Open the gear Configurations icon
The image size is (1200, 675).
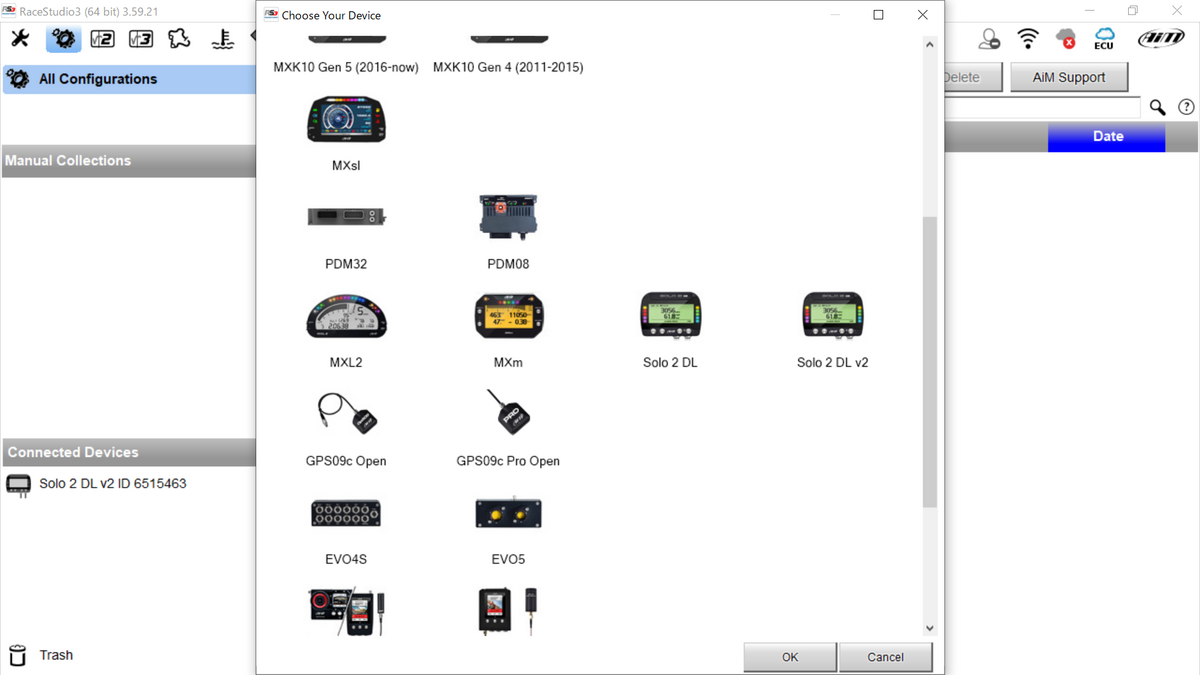click(x=63, y=39)
